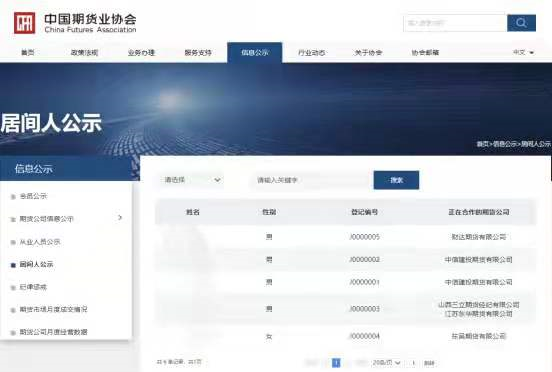The width and height of the screenshot is (552, 372).
Task: Click 中信建投期货有限公司 in J0000002 row
Action: pos(479,260)
